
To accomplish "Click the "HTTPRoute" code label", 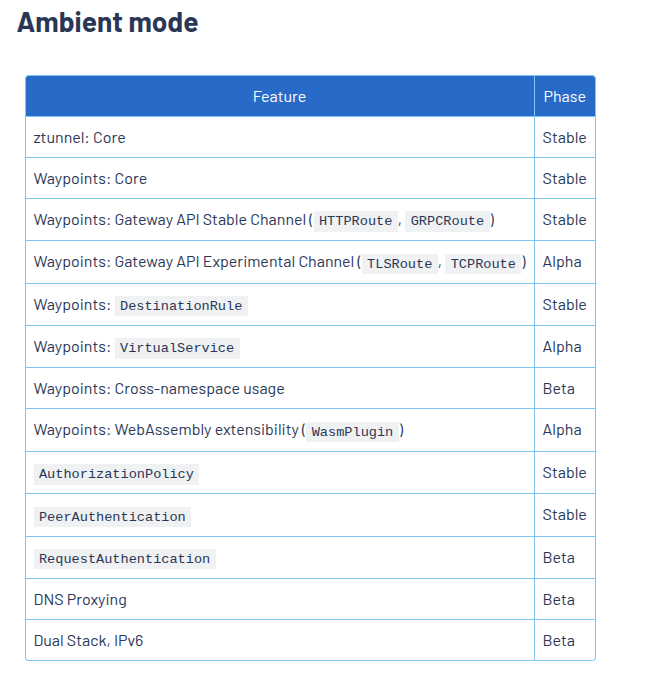I will pos(356,221).
